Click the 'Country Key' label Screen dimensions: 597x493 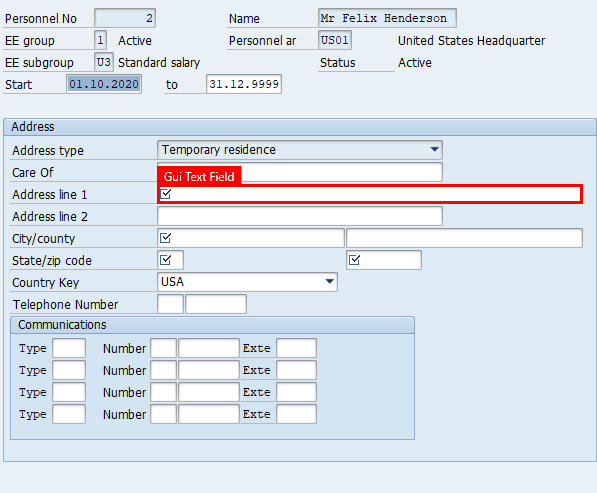pyautogui.click(x=45, y=283)
